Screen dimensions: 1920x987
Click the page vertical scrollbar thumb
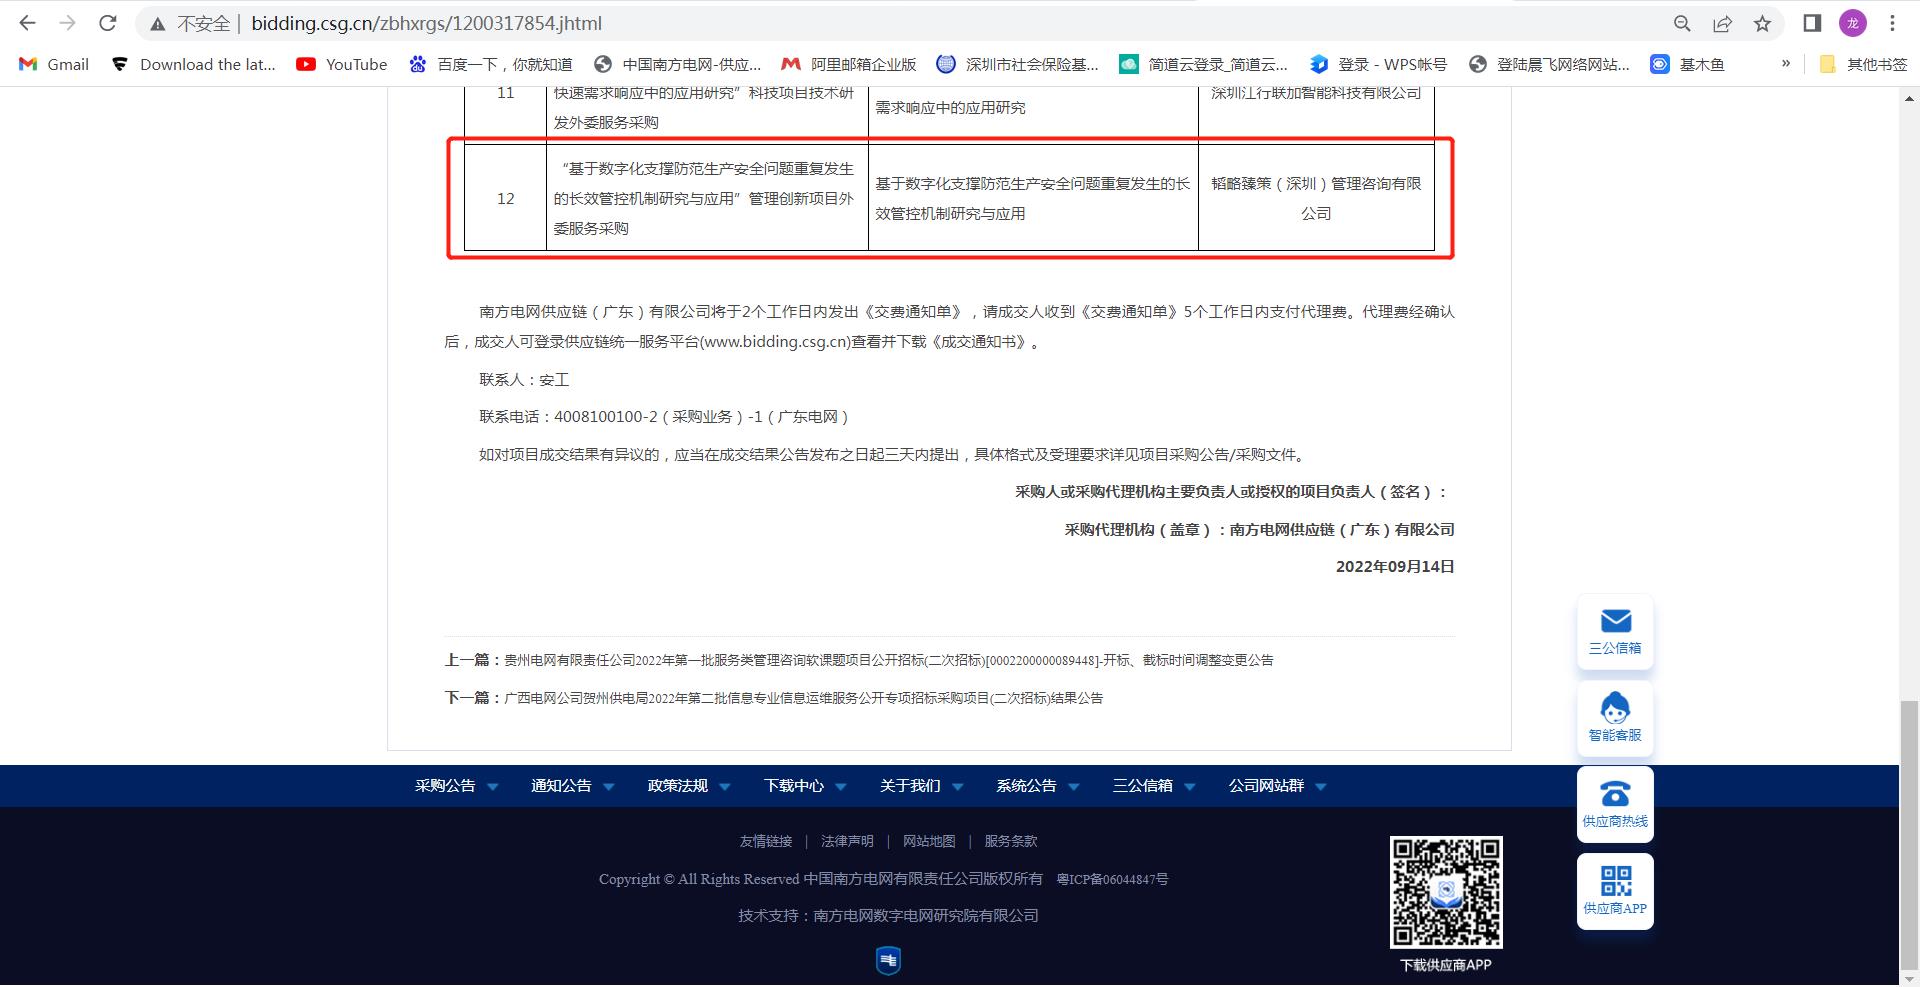click(1909, 835)
